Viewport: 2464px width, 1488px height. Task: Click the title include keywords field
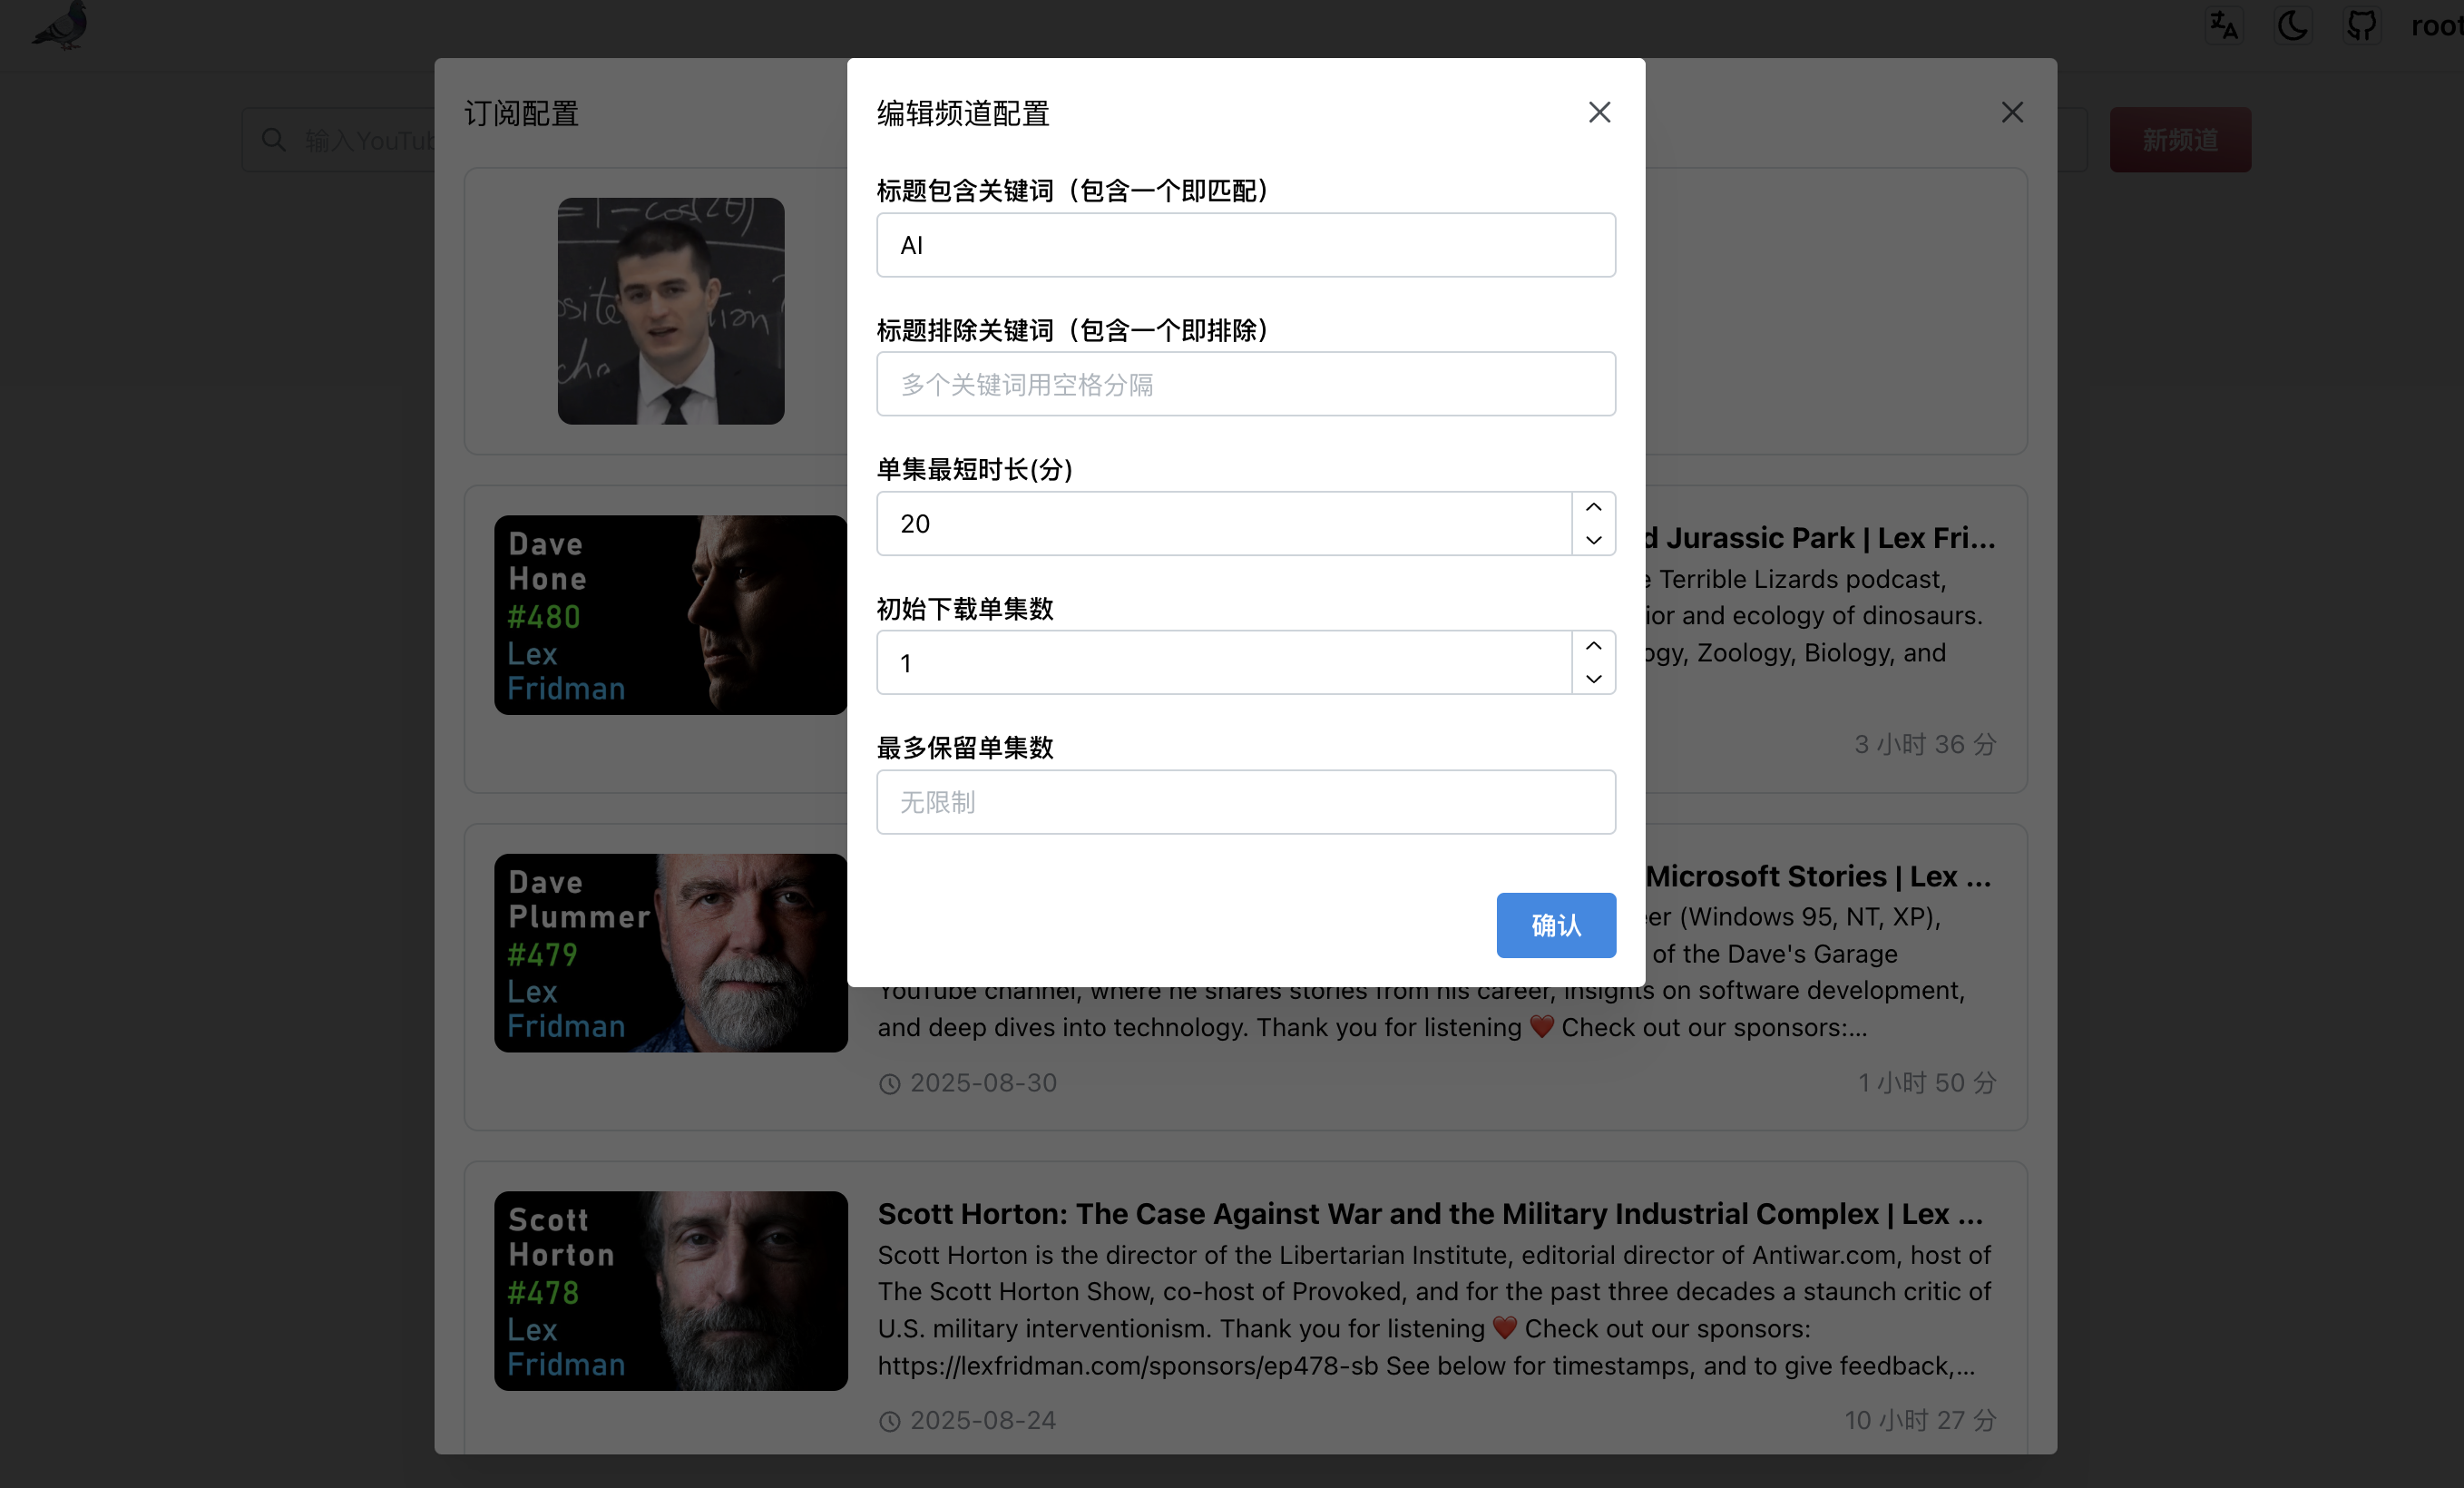[x=1246, y=245]
